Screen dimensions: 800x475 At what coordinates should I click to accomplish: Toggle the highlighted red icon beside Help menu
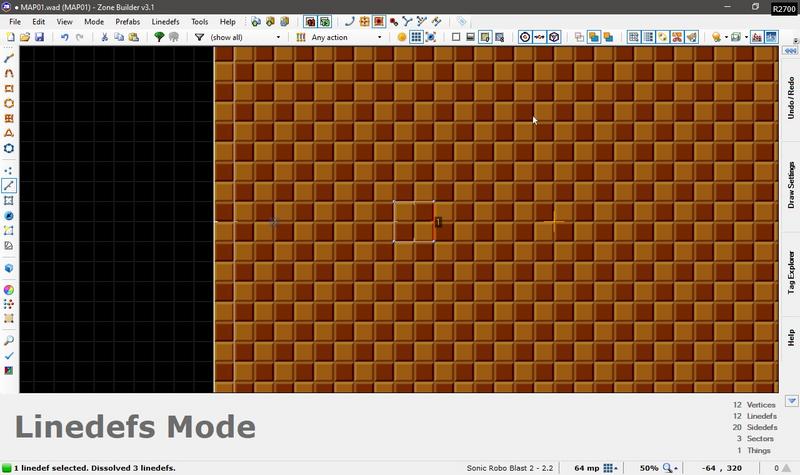pyautogui.click(x=310, y=21)
